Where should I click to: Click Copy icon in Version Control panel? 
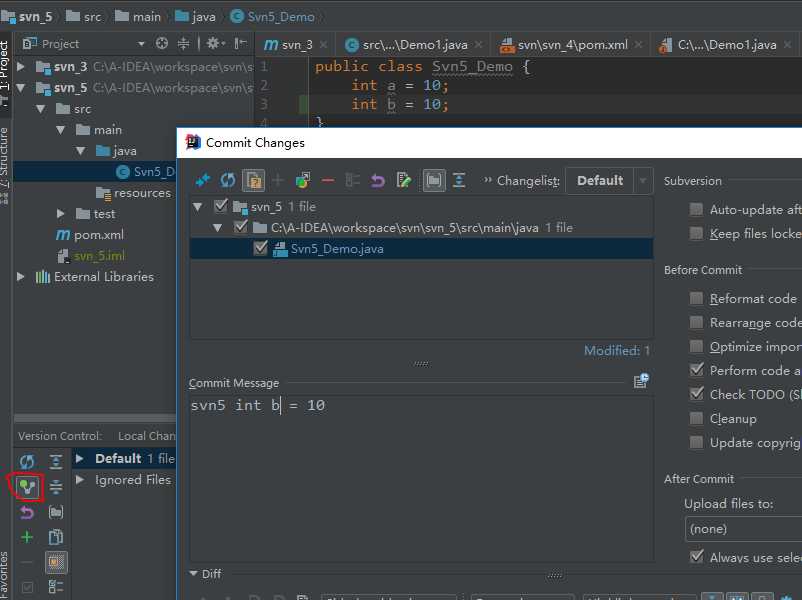[x=56, y=537]
